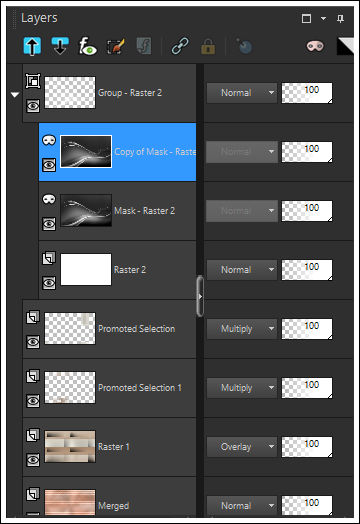Screen dimensions: 360x524
Task: Click the pin auto-hide icon
Action: (340, 18)
